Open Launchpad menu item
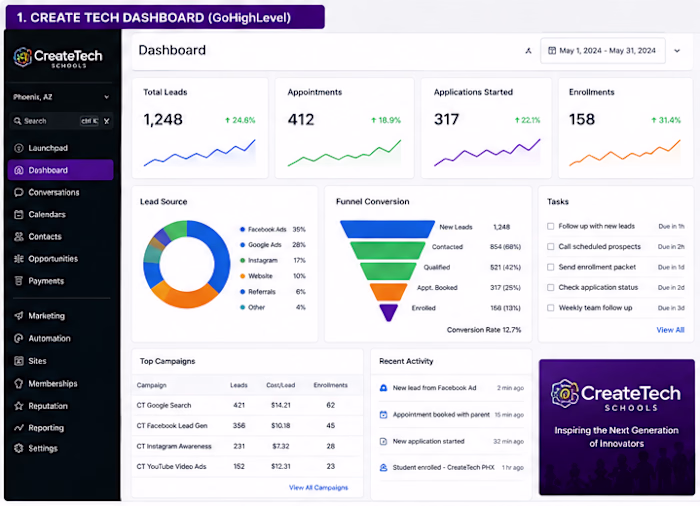The height and width of the screenshot is (506, 700). (61, 148)
